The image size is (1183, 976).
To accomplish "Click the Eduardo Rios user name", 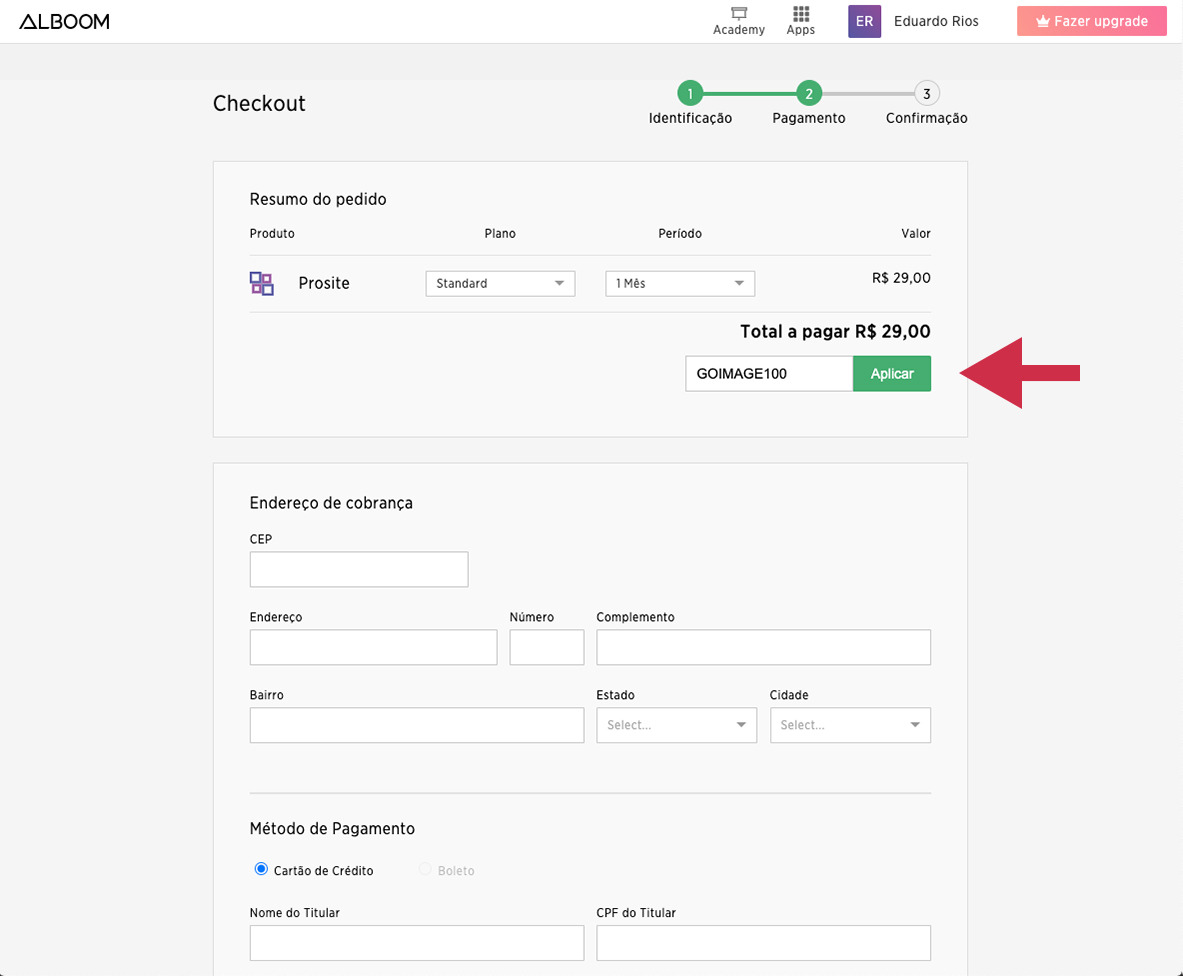I will pos(936,21).
